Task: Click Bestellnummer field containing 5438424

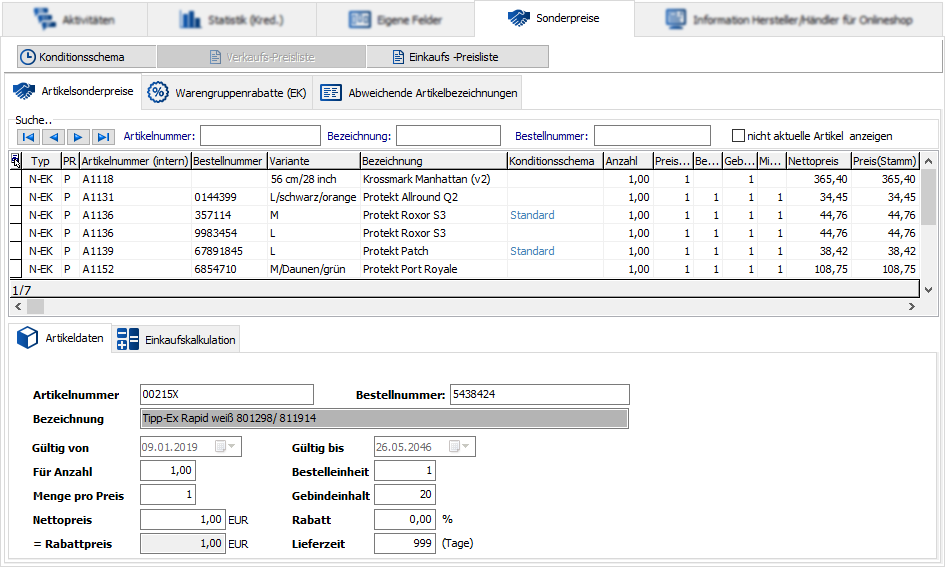Action: point(540,394)
